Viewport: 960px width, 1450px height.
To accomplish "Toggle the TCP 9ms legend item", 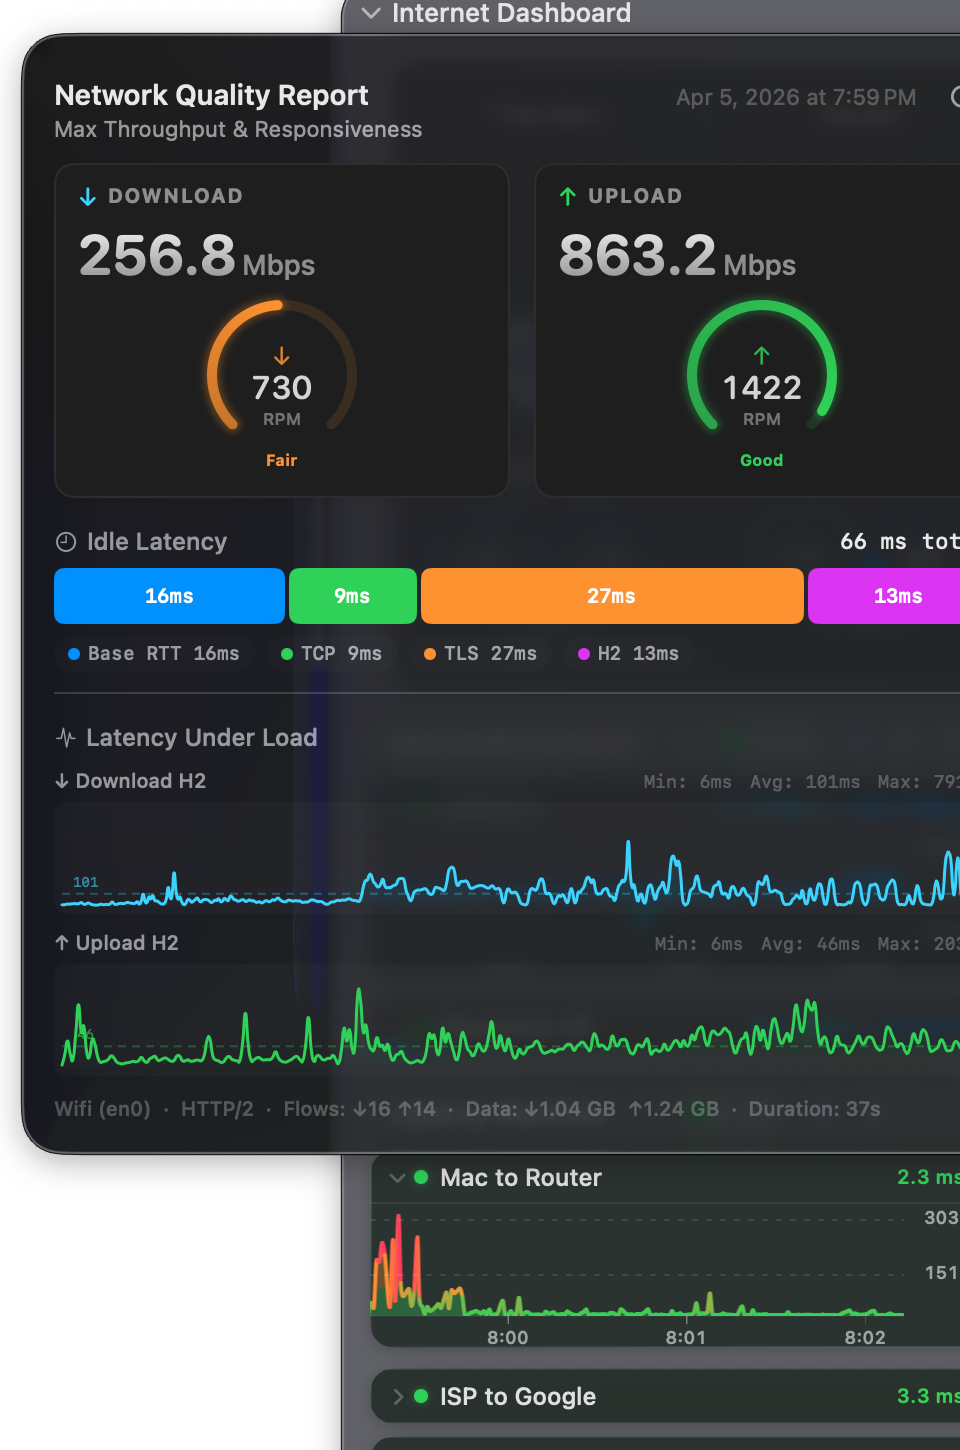I will pyautogui.click(x=334, y=653).
